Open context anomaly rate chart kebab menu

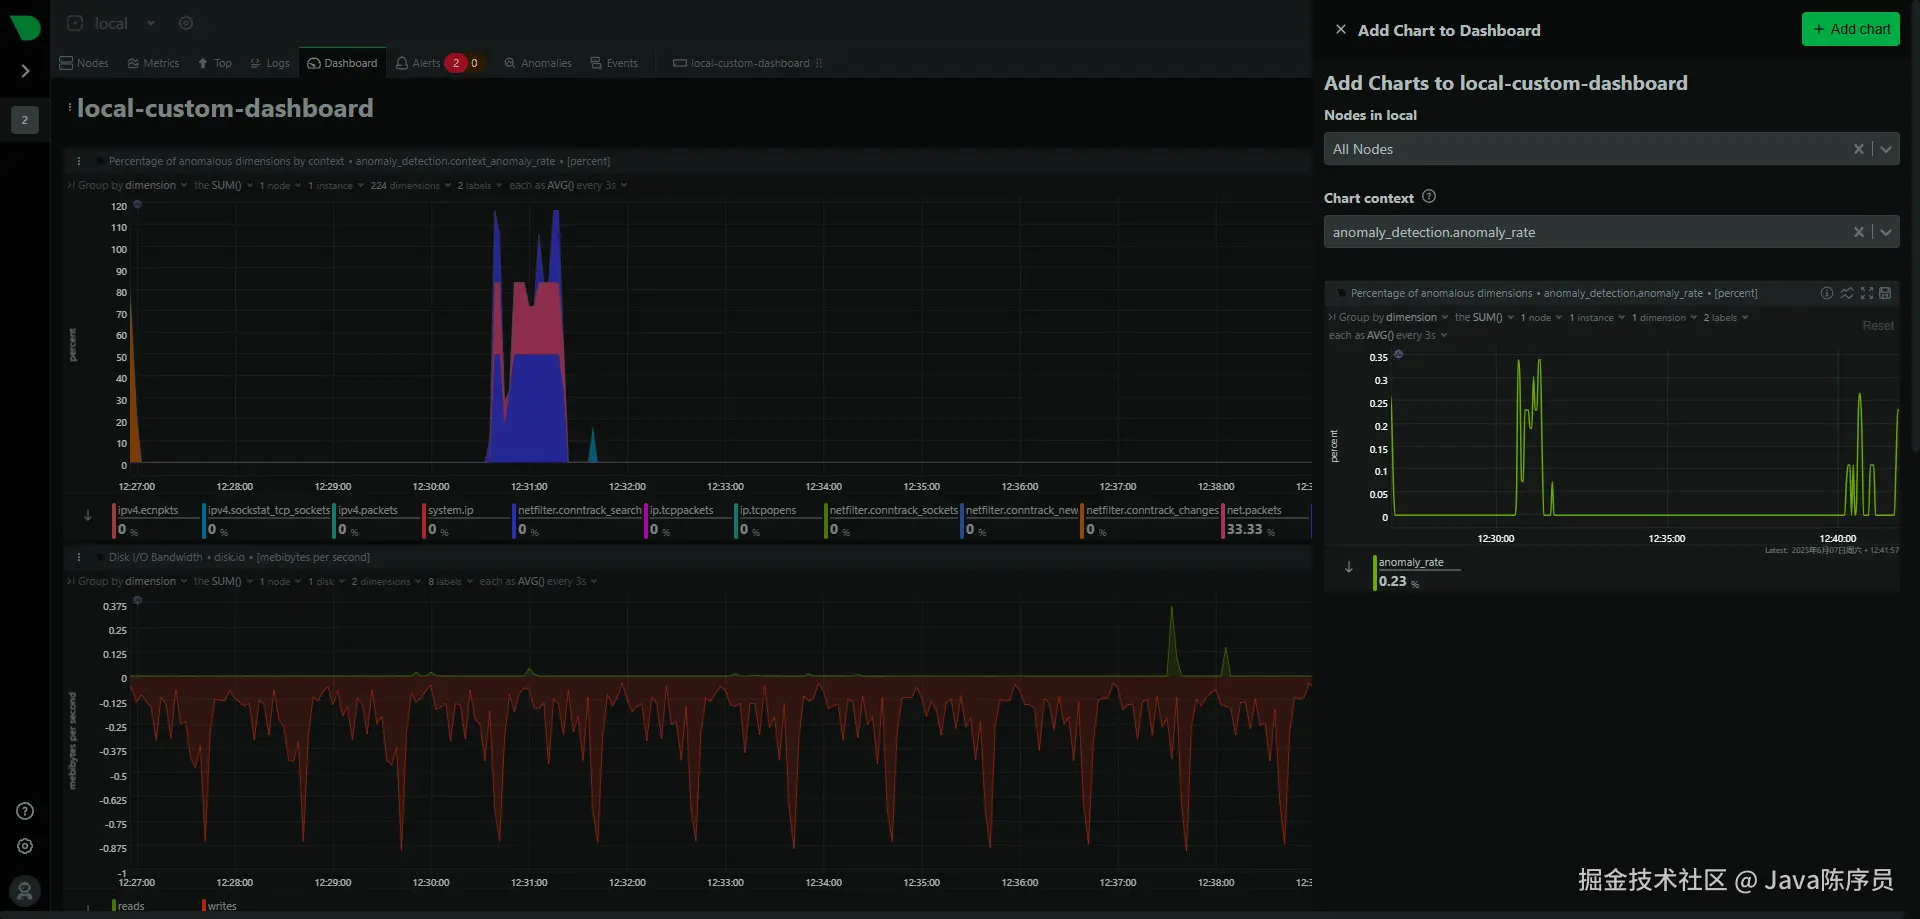pos(78,161)
